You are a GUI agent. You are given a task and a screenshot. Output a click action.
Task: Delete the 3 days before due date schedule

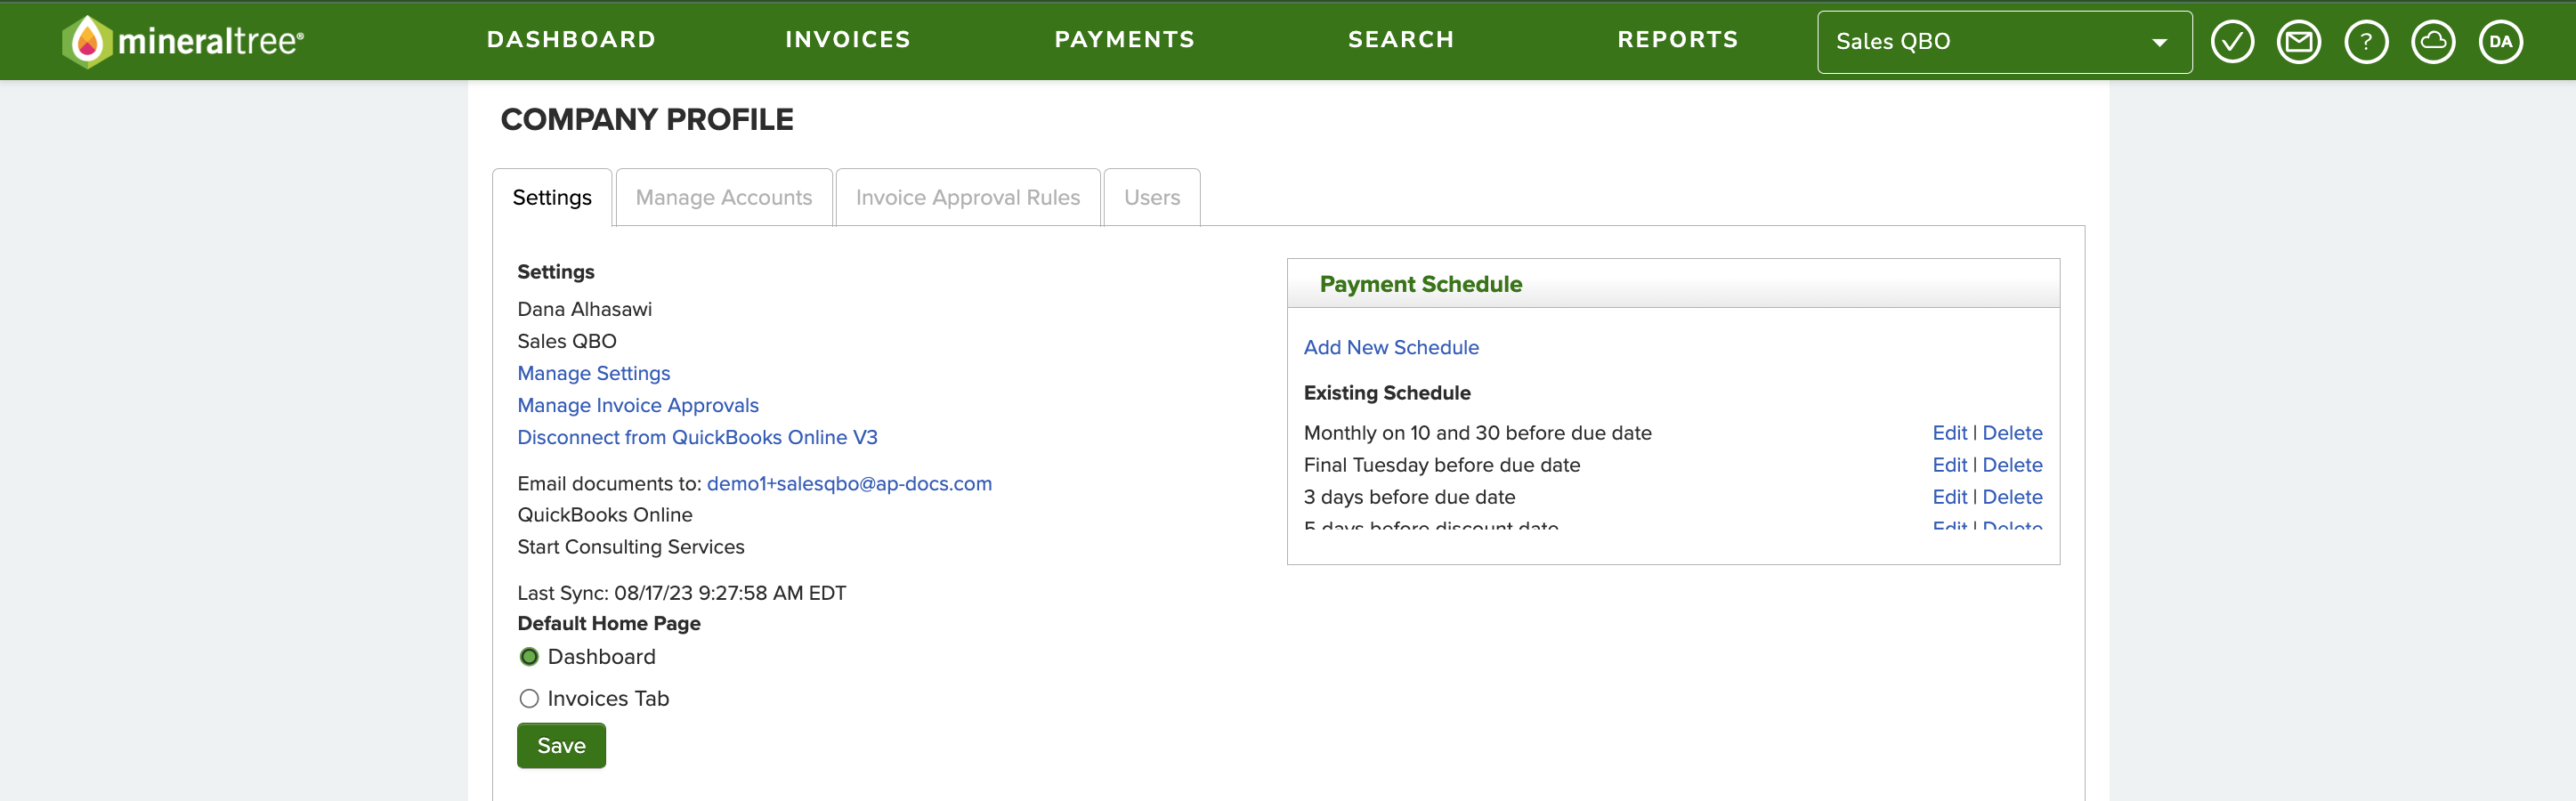(x=2012, y=497)
